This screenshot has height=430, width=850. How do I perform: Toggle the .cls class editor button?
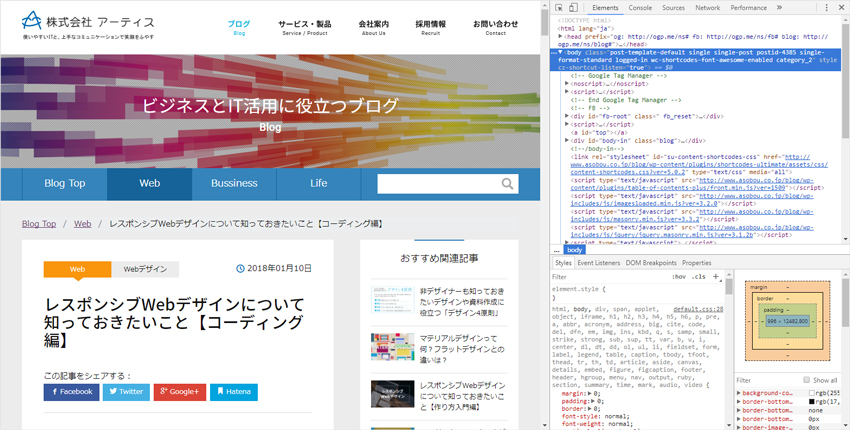[x=700, y=277]
